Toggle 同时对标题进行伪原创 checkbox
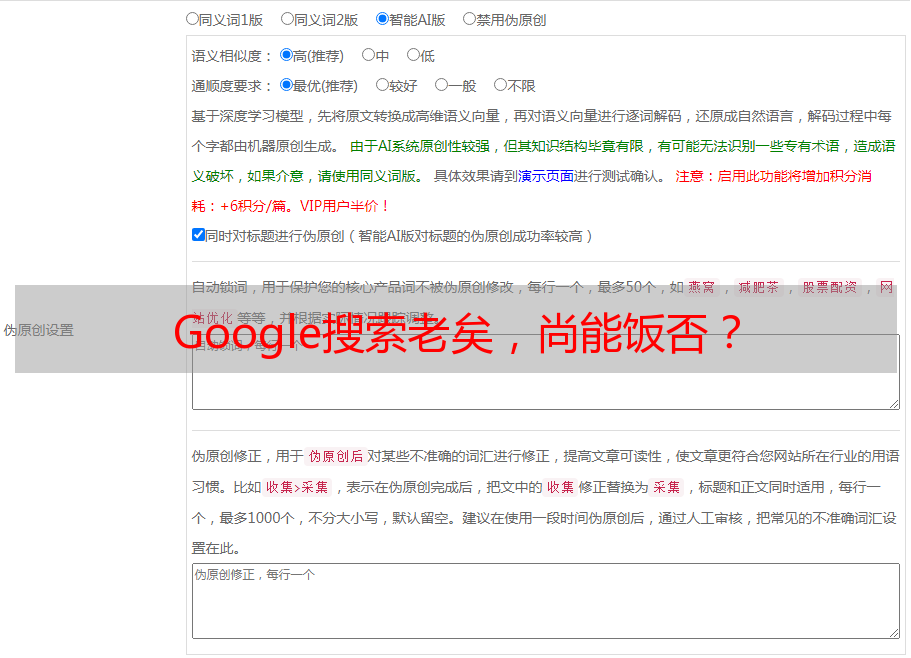 click(198, 235)
